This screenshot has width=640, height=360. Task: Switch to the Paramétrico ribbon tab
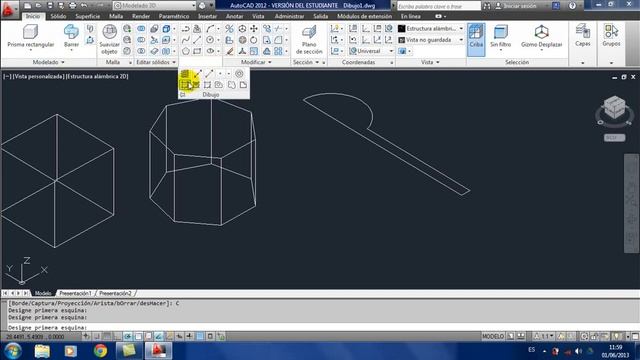point(174,16)
